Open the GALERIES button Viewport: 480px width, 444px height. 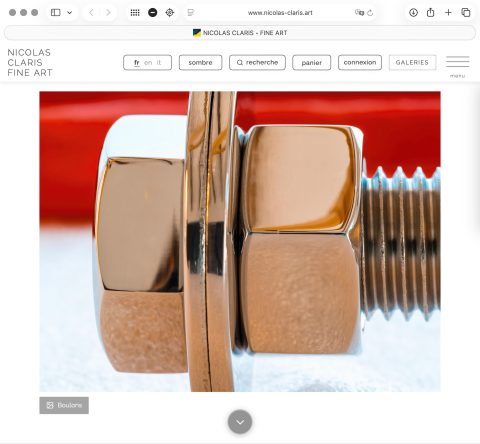click(412, 63)
